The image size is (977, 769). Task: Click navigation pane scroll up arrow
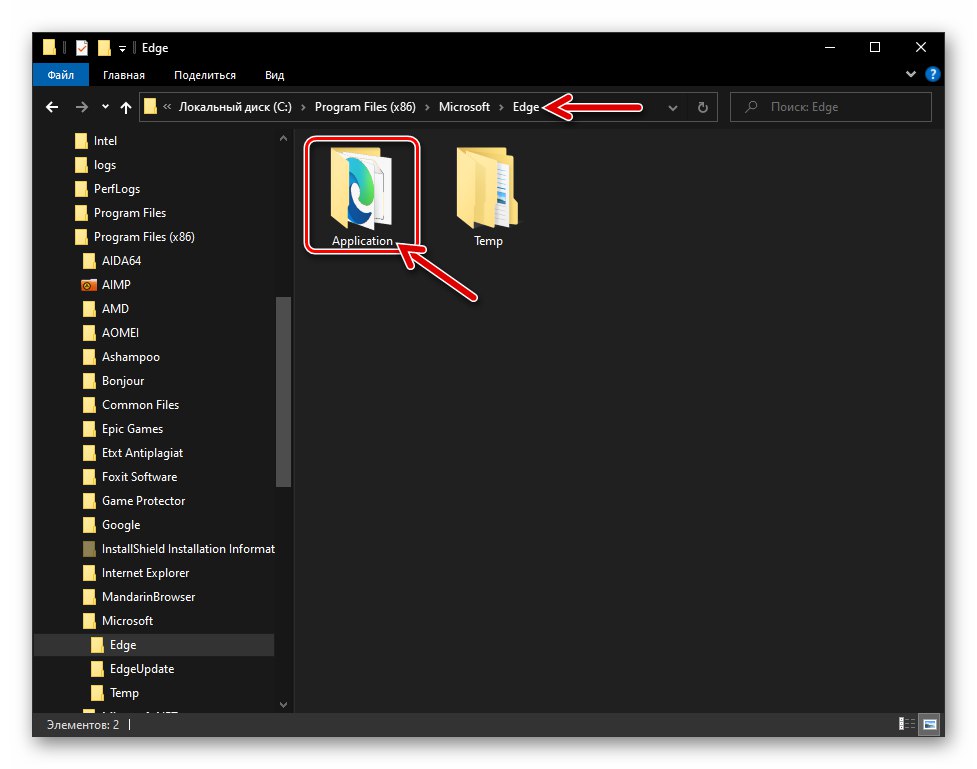tap(284, 138)
